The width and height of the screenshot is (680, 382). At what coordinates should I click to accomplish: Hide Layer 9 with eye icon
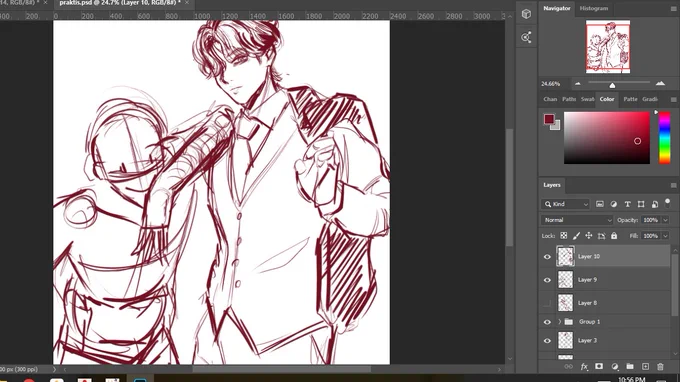[547, 280]
